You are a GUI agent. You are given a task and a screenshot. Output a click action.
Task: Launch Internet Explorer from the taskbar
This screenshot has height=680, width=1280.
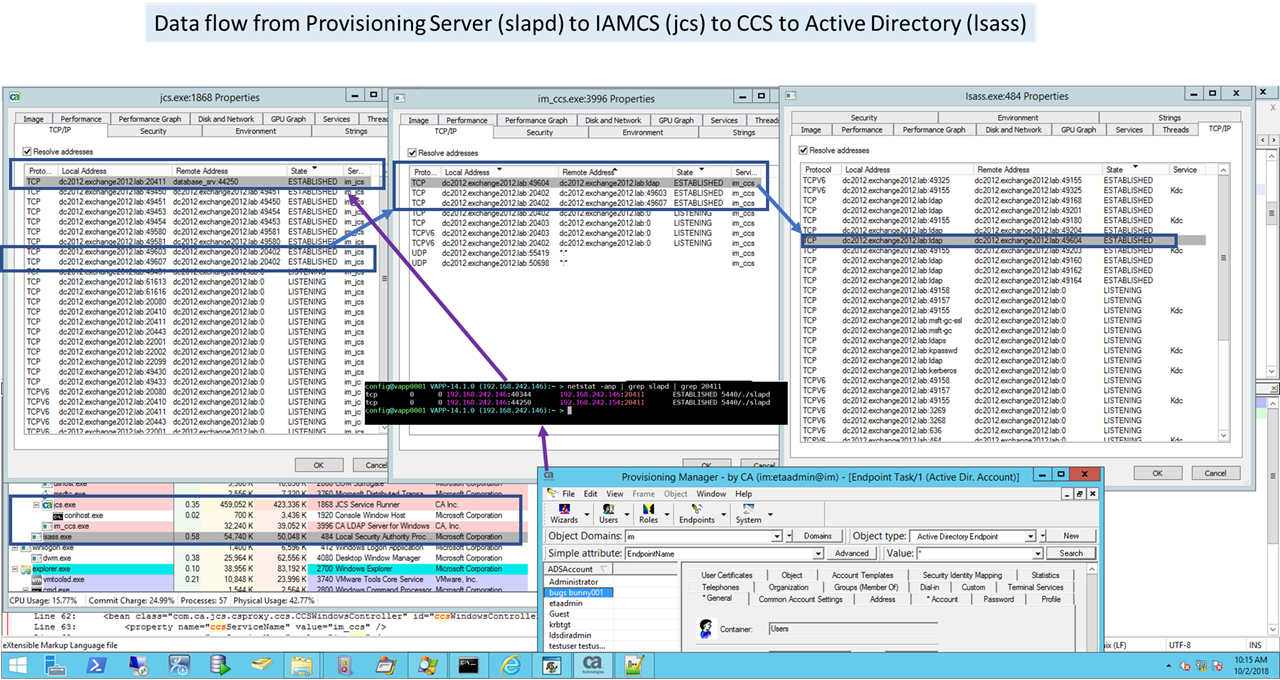pyautogui.click(x=509, y=664)
